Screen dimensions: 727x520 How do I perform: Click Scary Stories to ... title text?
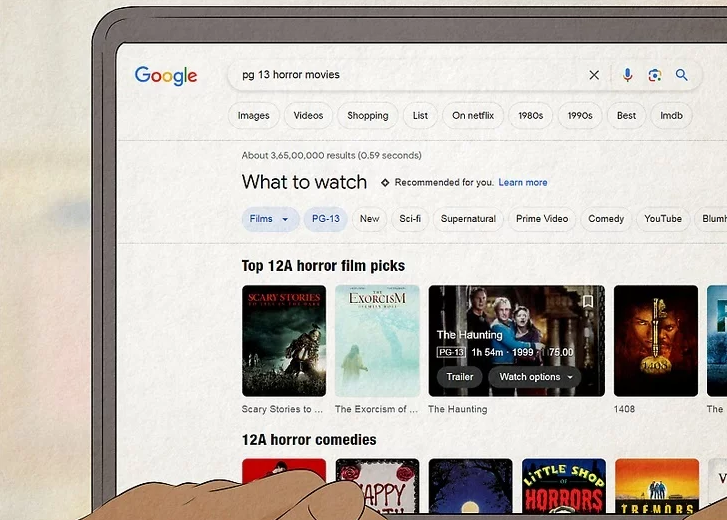tap(282, 409)
